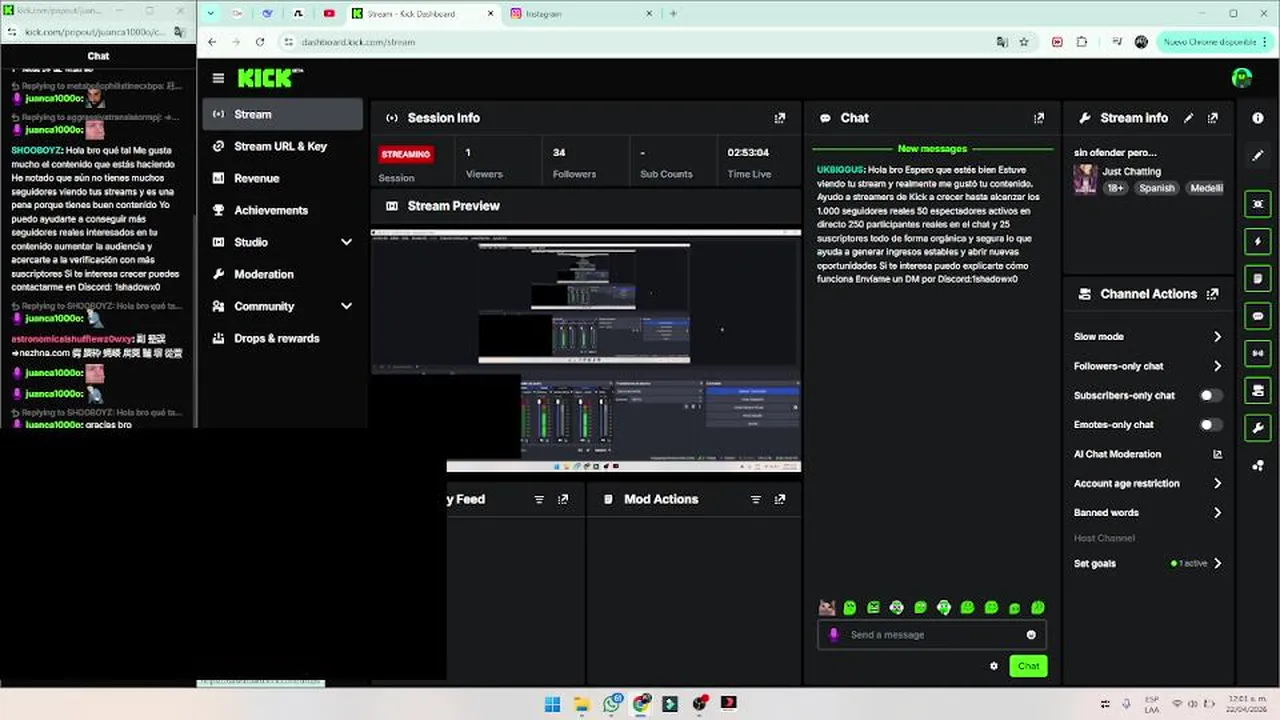Viewport: 1280px width, 720px height.
Task: Open Banned words settings
Action: pyautogui.click(x=1148, y=512)
